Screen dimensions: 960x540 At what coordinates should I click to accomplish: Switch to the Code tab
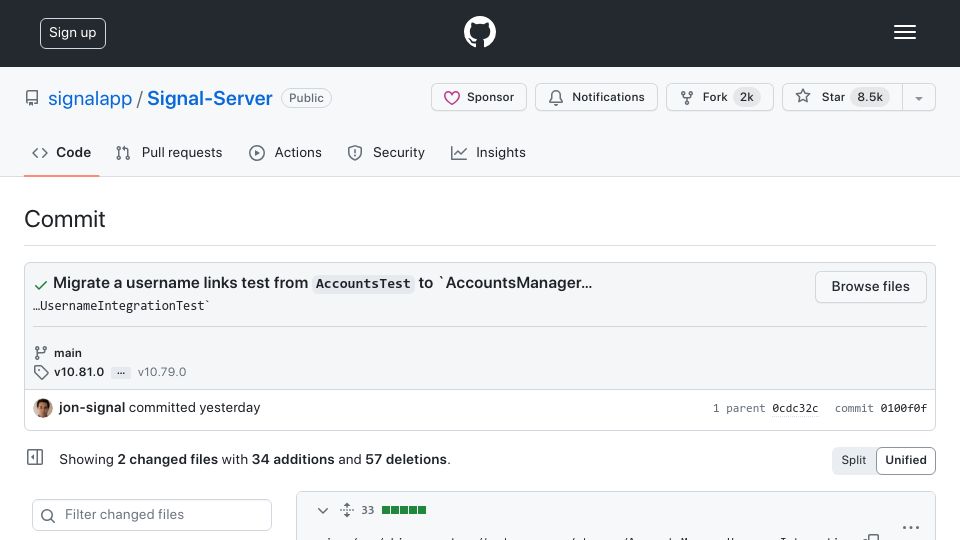pos(61,152)
